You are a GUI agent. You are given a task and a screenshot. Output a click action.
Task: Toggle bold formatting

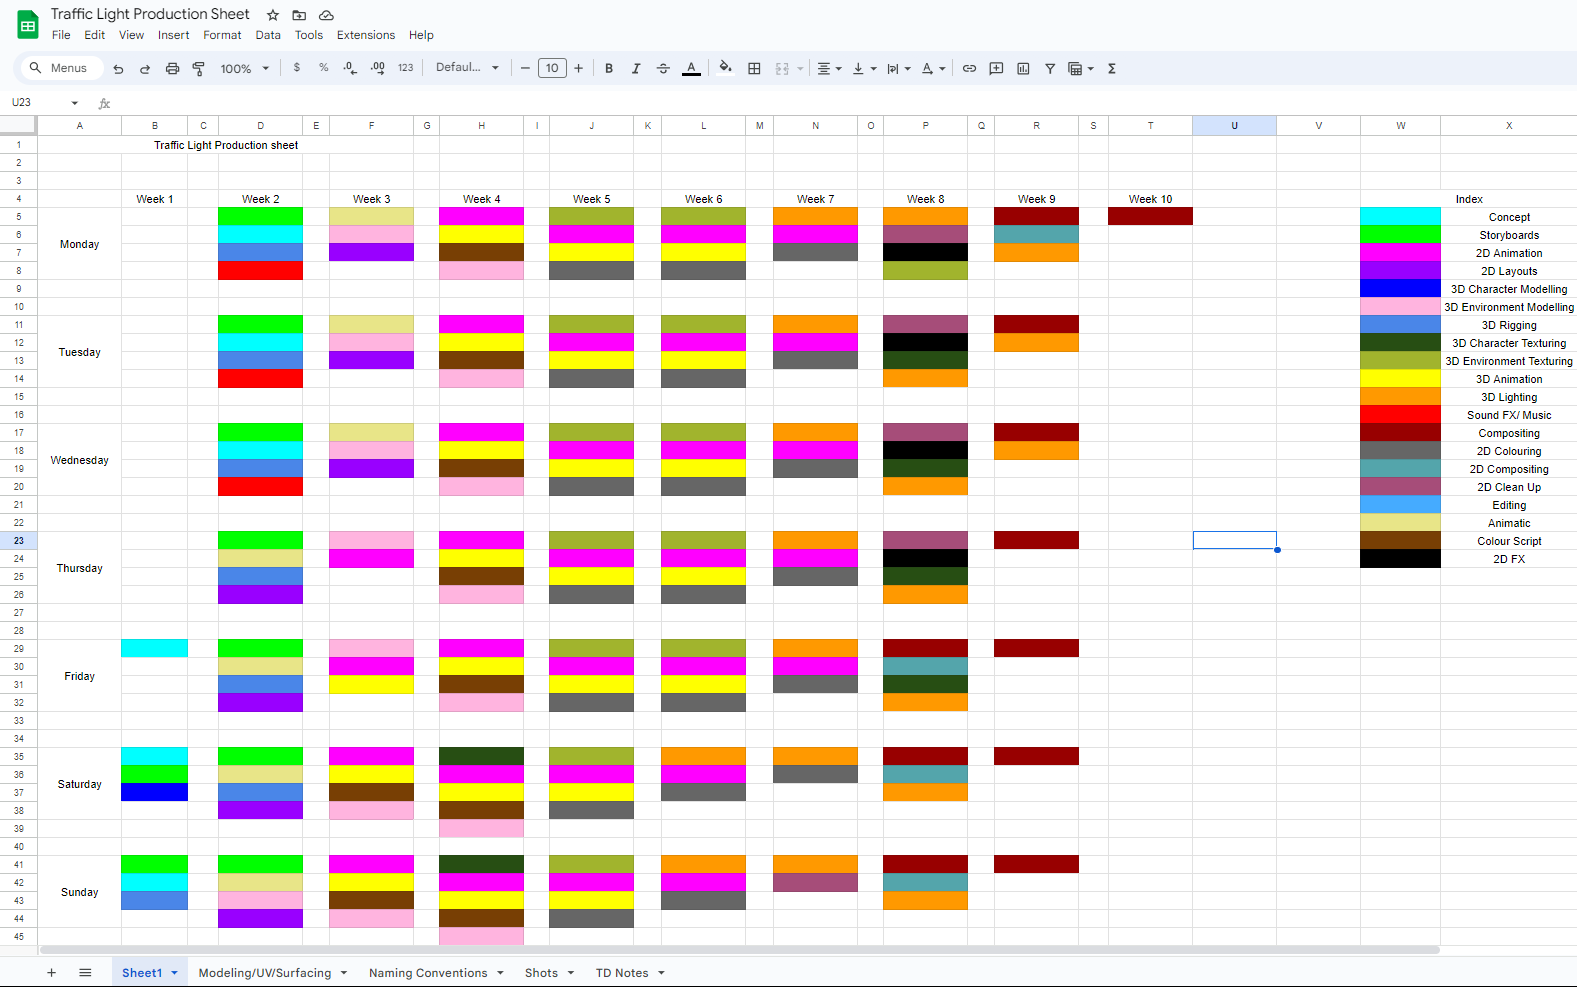(609, 68)
